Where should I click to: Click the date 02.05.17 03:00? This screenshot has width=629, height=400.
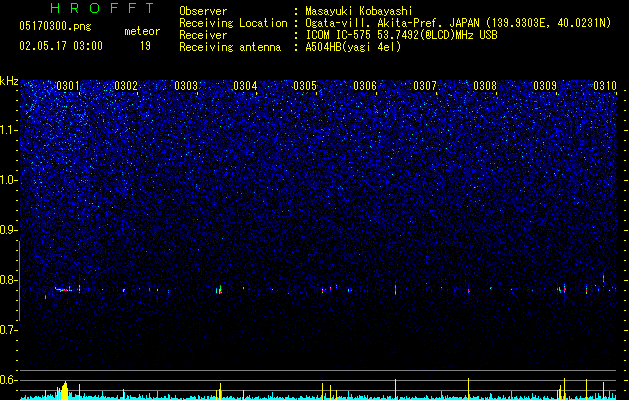(61, 46)
